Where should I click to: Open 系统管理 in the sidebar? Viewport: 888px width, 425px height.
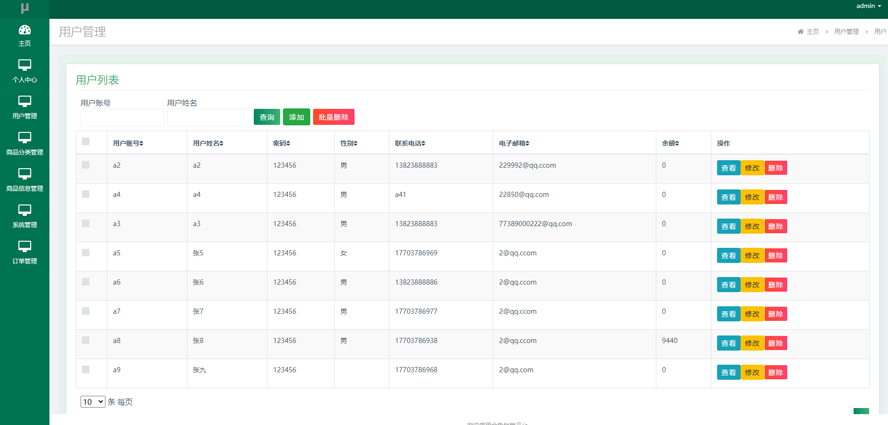coord(24,216)
